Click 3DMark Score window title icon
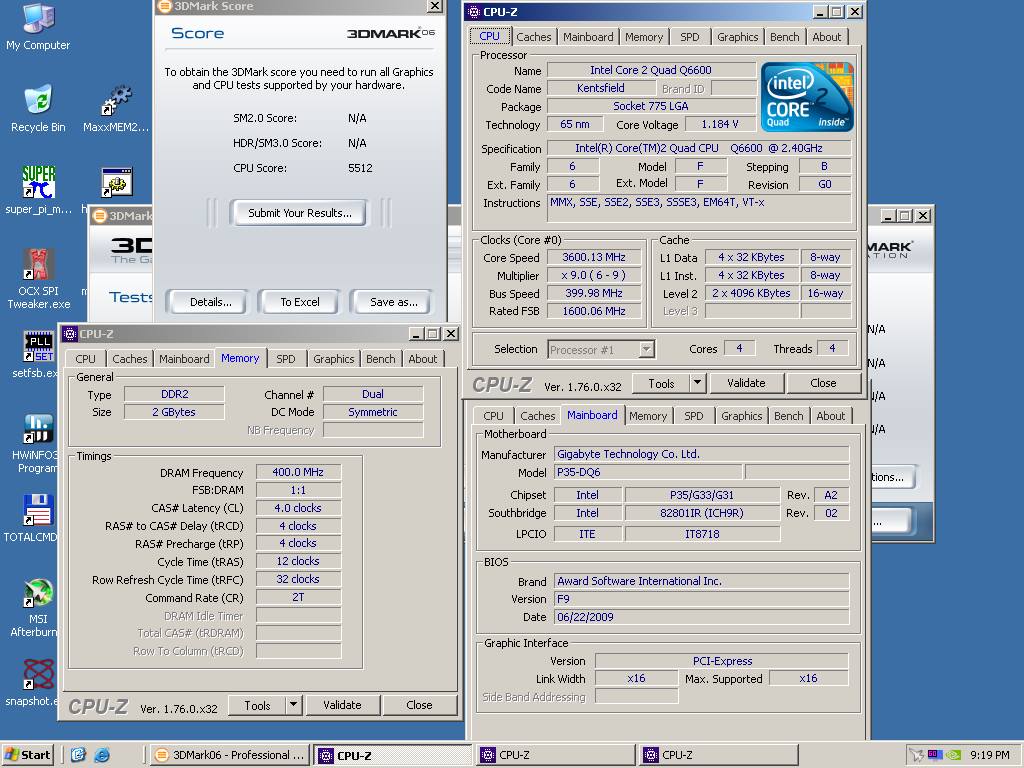 165,7
